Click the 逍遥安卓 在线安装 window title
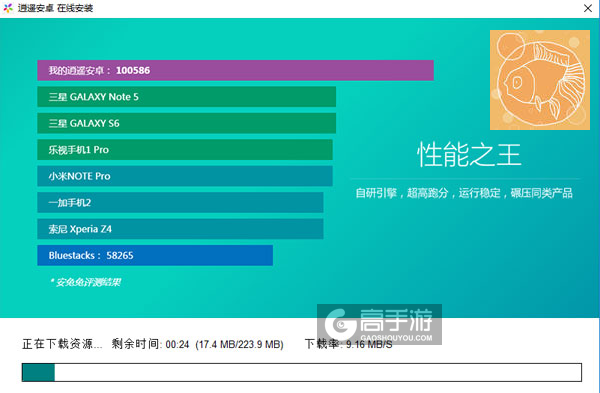The width and height of the screenshot is (600, 393). [x=55, y=8]
